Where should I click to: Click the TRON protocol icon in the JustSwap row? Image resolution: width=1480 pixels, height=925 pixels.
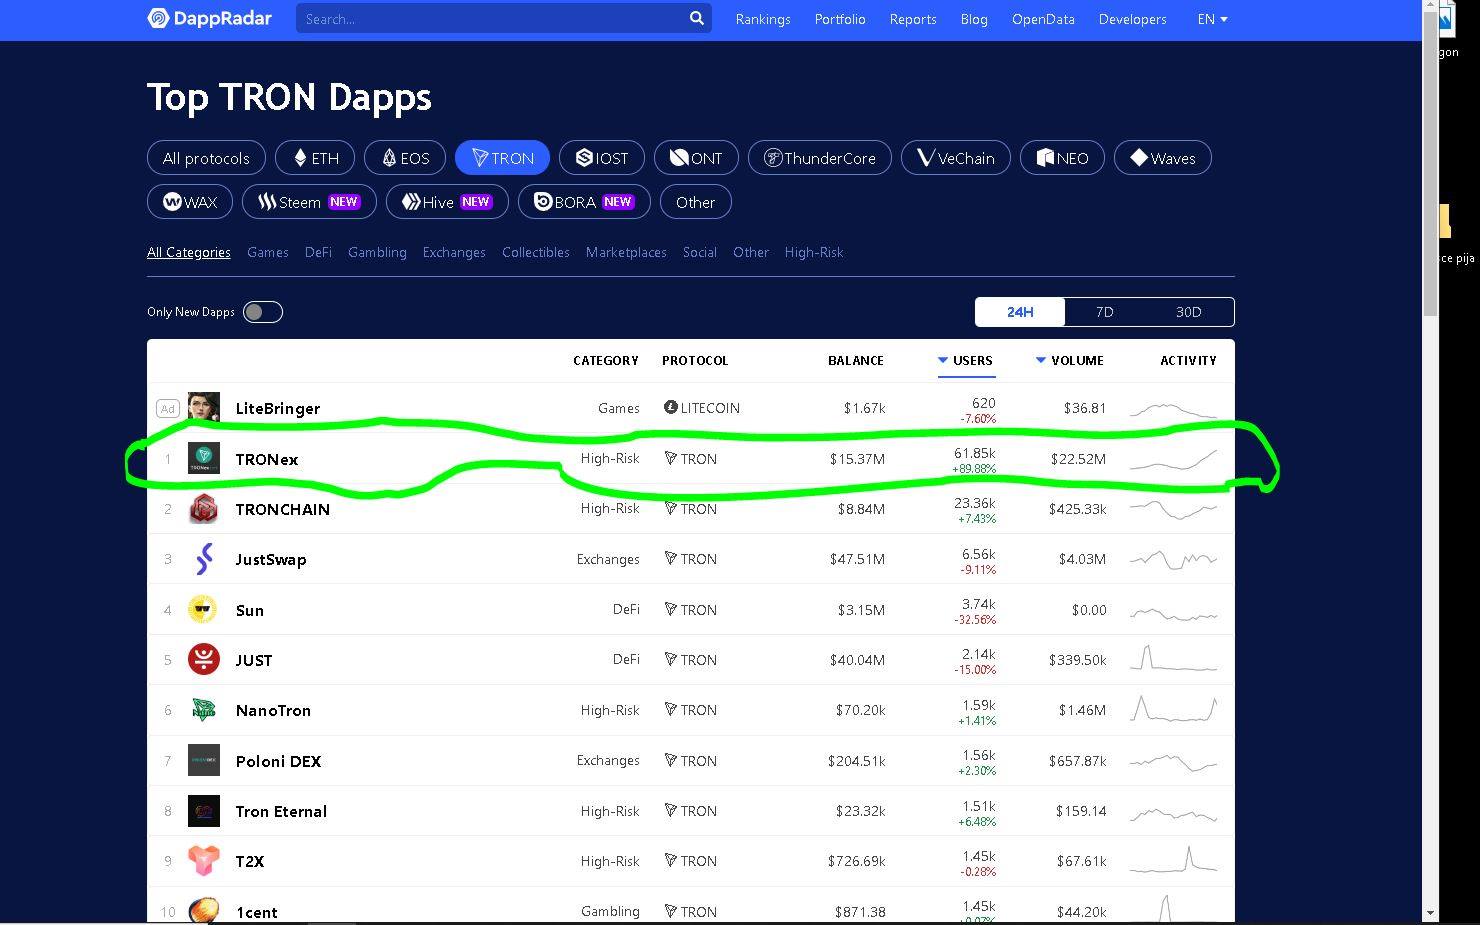point(671,558)
